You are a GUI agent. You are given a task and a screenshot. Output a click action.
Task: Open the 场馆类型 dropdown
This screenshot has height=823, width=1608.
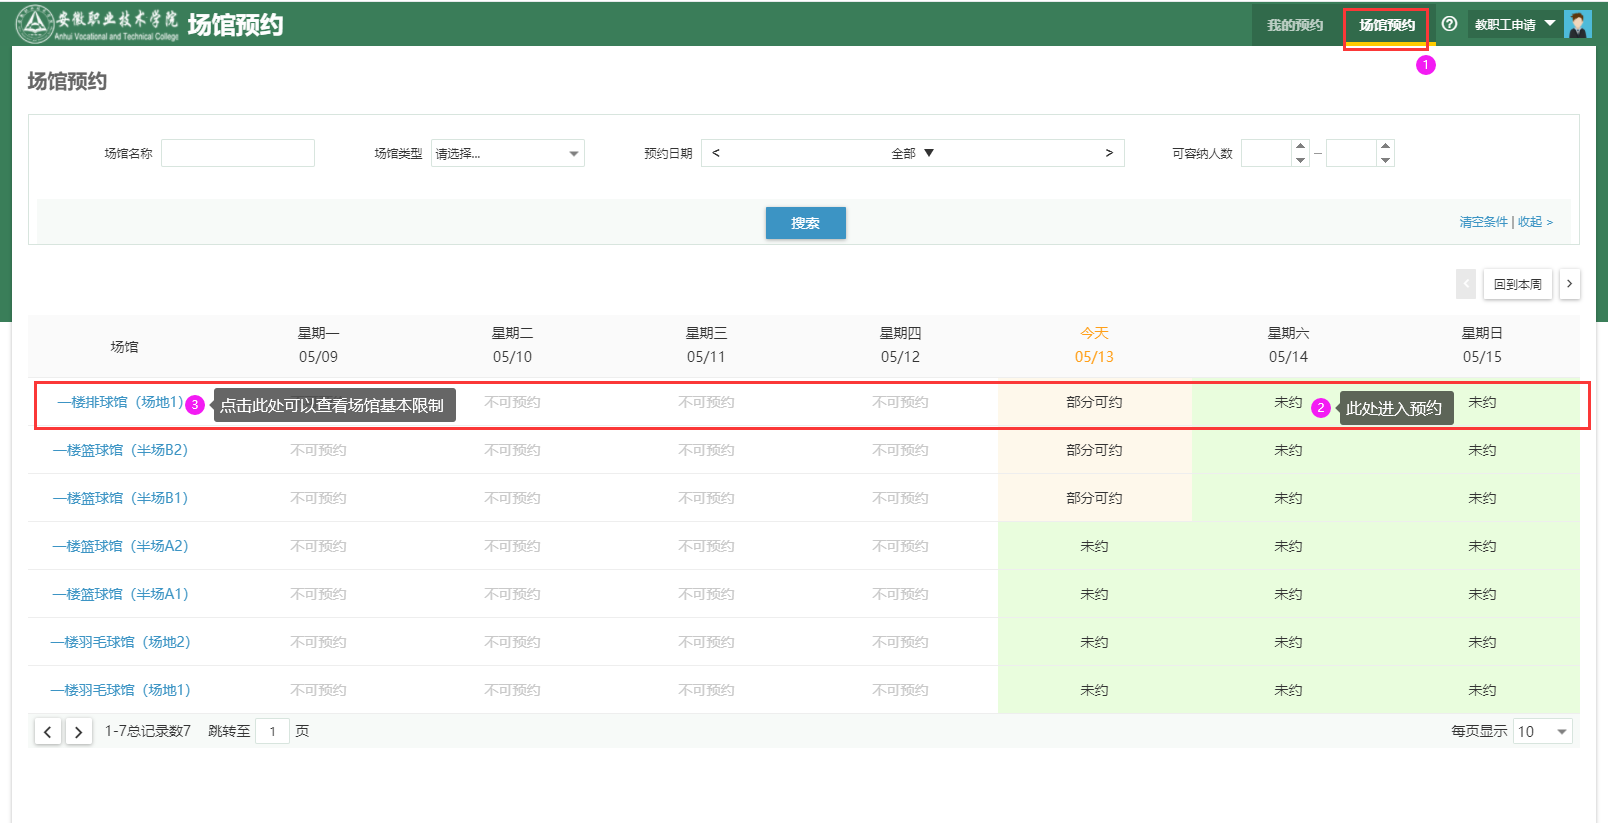507,153
